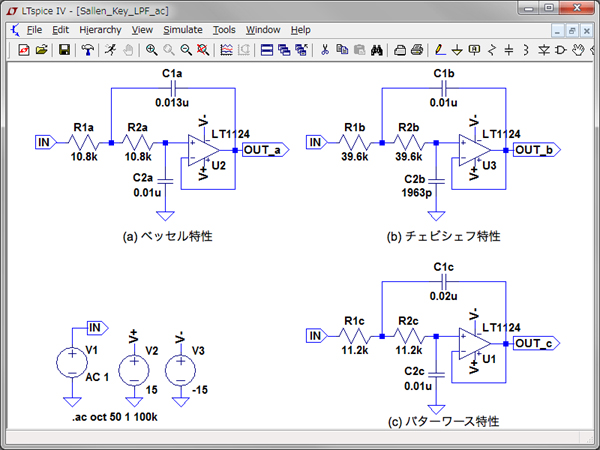The height and width of the screenshot is (450, 600).
Task: Open the Simulate menu
Action: coord(182,30)
